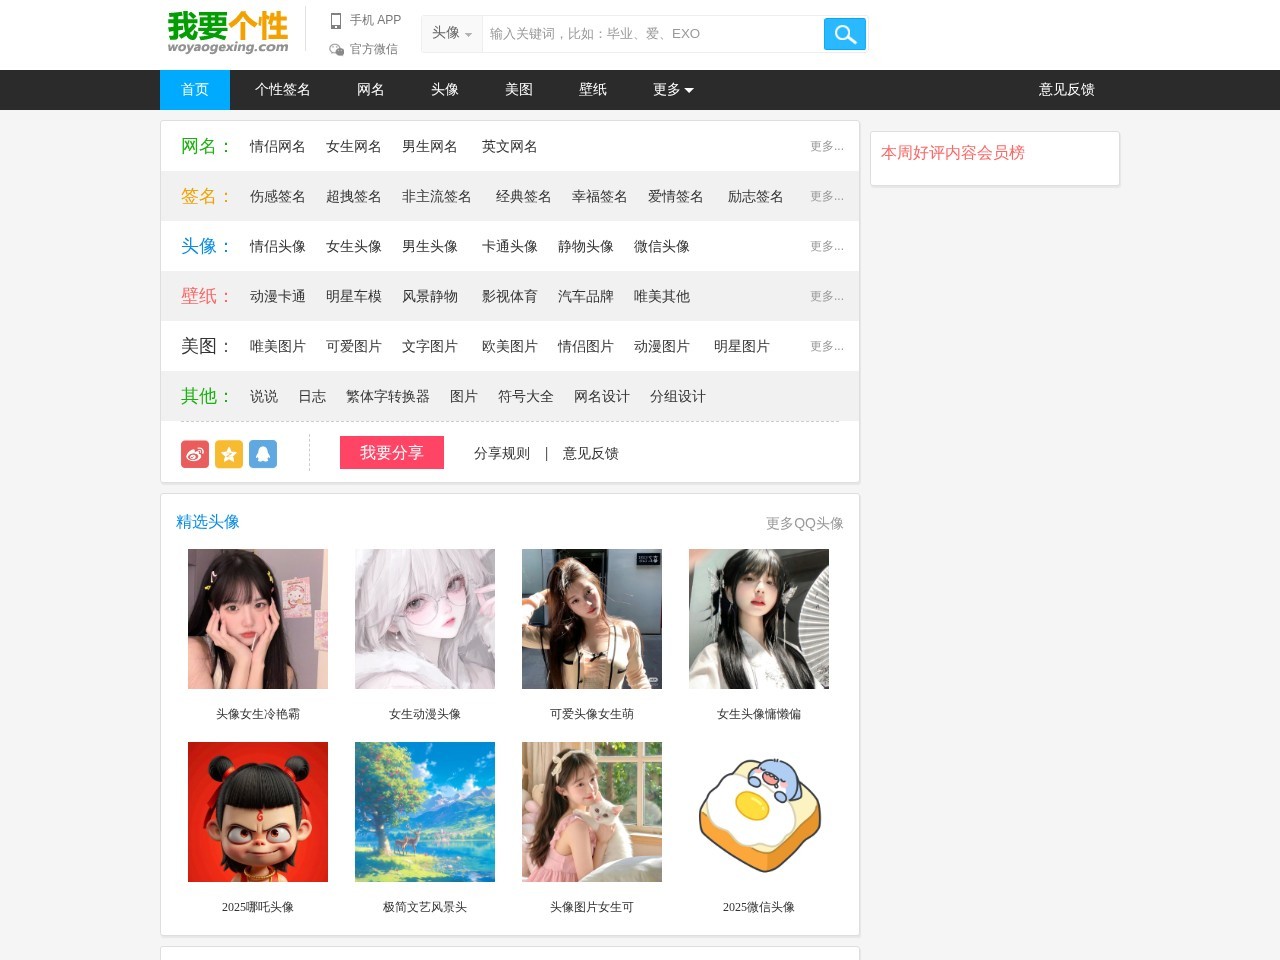Open 更多 next to the 网名 row
This screenshot has height=960, width=1280.
[x=827, y=146]
